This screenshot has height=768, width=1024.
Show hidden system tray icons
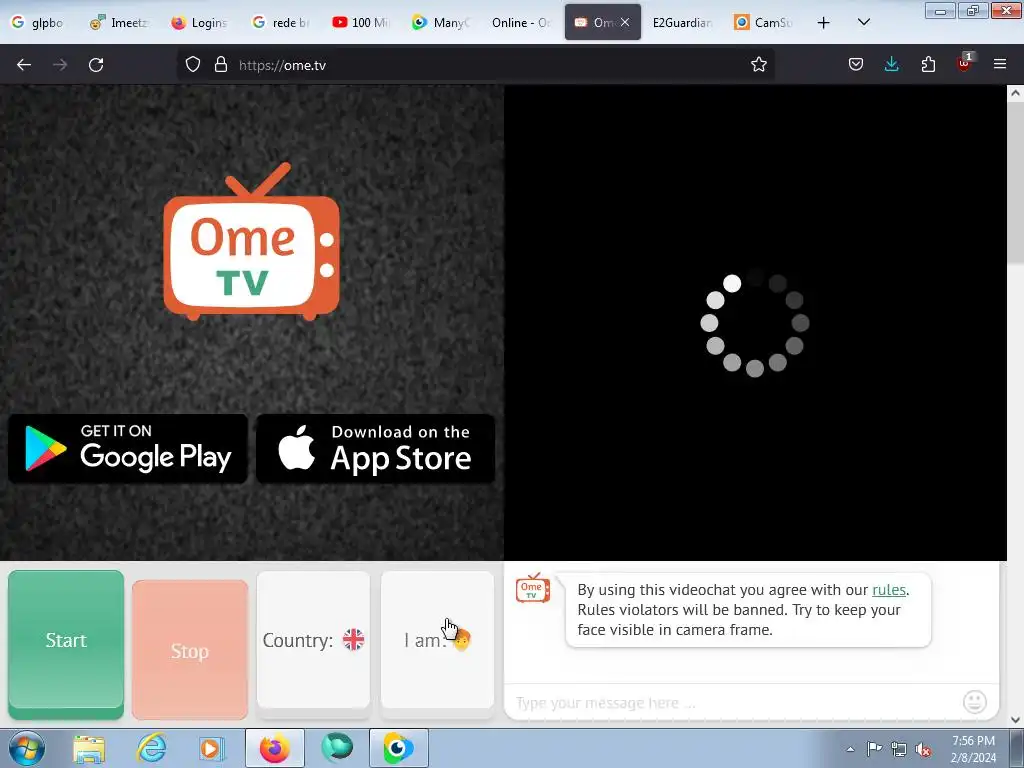pyautogui.click(x=850, y=749)
